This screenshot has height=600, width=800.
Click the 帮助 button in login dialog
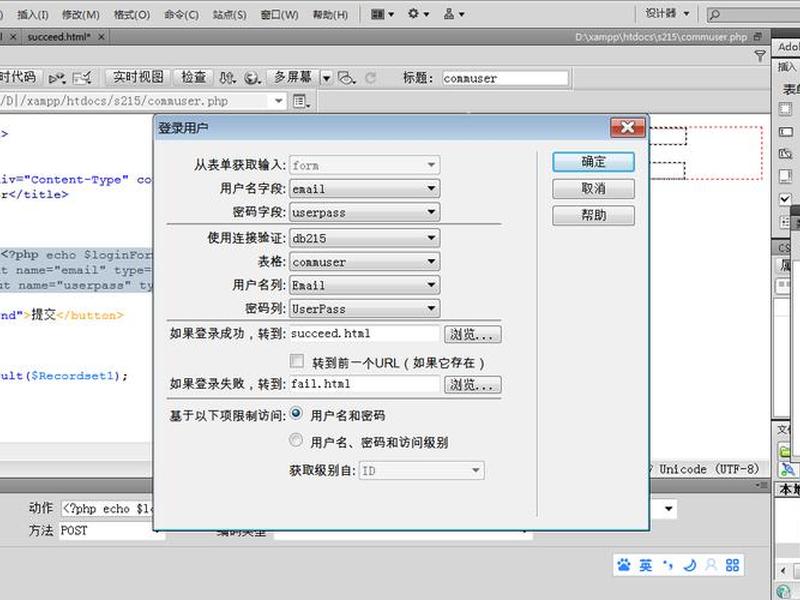click(x=593, y=215)
